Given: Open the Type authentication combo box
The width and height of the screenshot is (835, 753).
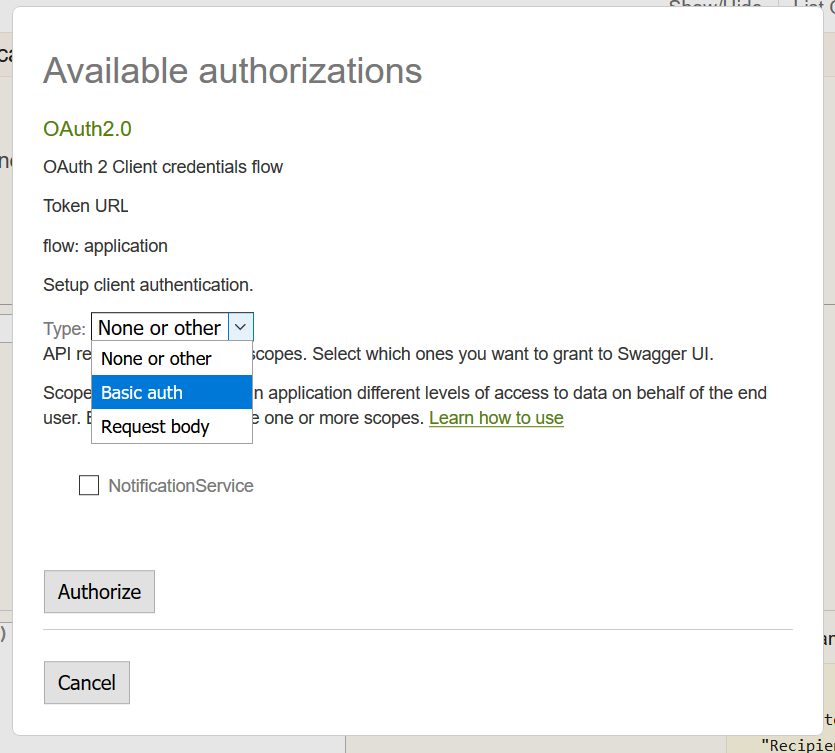Looking at the screenshot, I should [160, 327].
